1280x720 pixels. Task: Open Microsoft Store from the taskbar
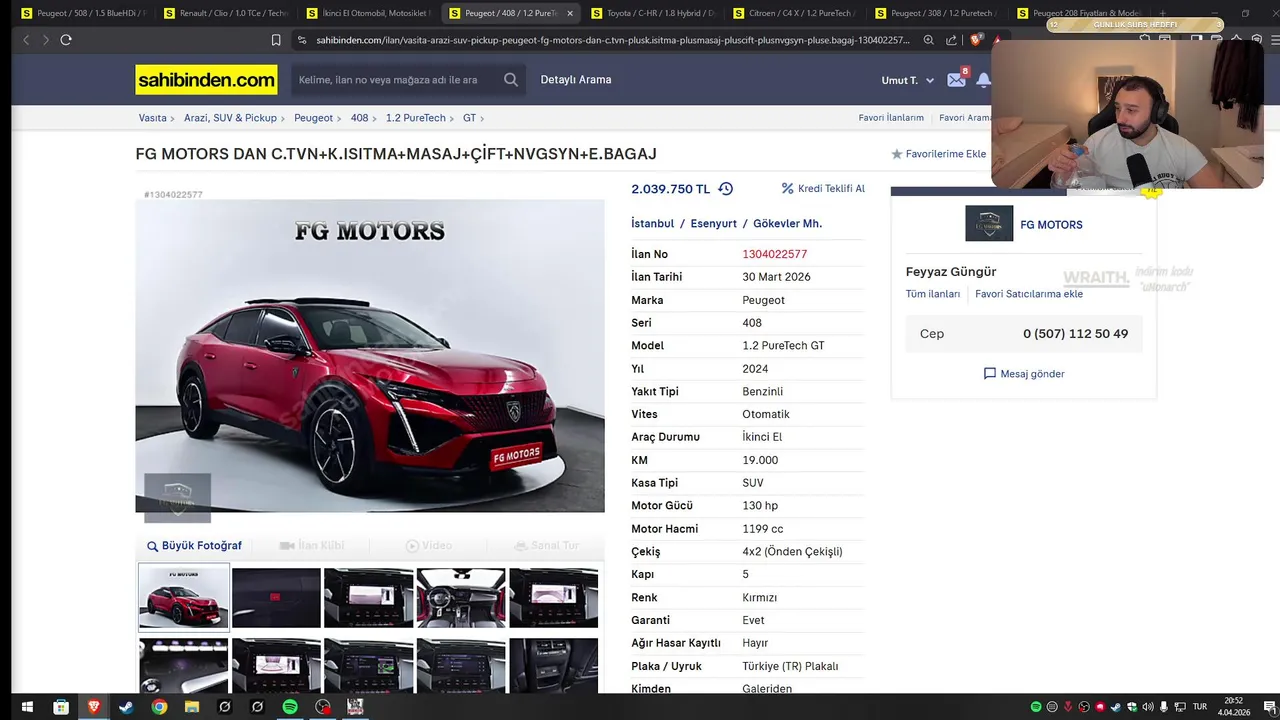pos(61,707)
